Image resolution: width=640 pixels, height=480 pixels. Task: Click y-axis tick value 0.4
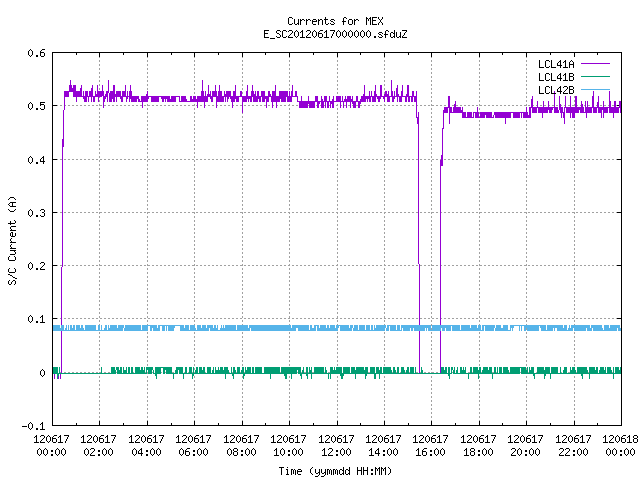point(36,160)
